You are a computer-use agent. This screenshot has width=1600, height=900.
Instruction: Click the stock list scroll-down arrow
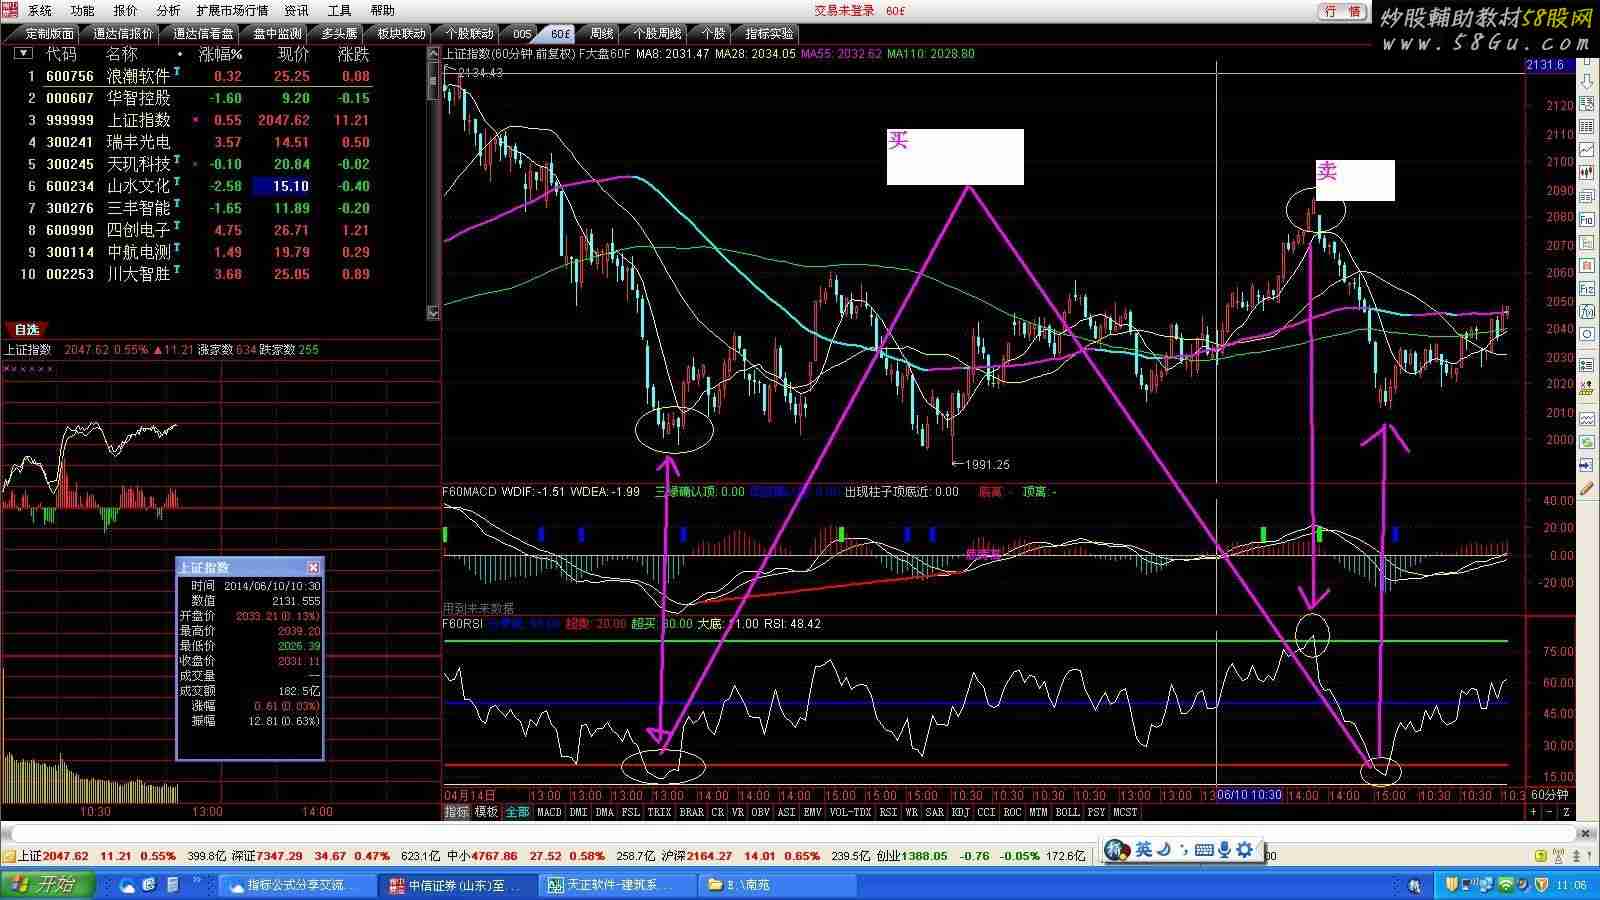[x=433, y=313]
